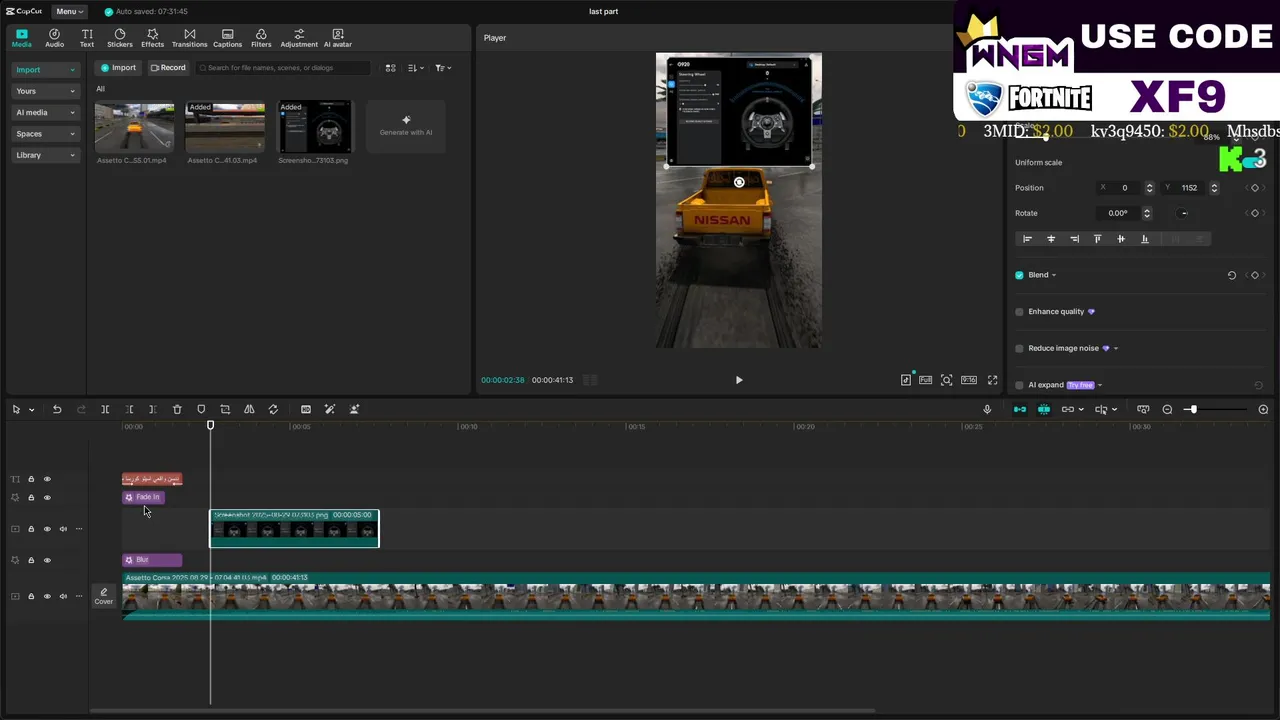The height and width of the screenshot is (720, 1280).
Task: Expand the AI media section
Action: click(x=45, y=112)
